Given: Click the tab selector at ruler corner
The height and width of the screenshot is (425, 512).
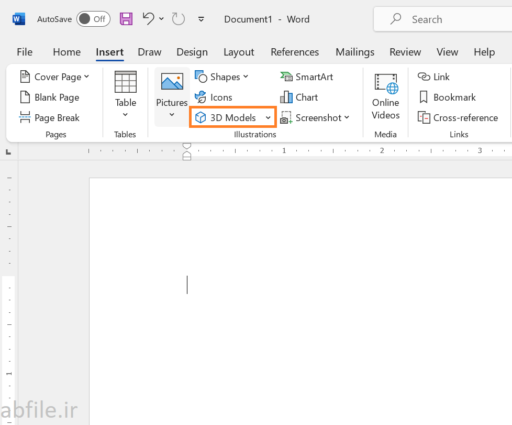Looking at the screenshot, I should click(x=9, y=152).
